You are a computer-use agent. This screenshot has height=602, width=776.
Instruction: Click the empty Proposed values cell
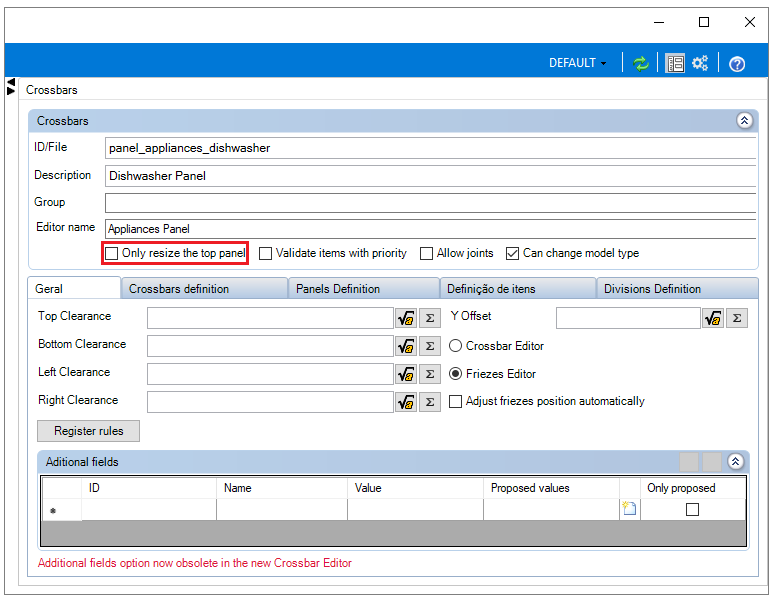tap(551, 509)
